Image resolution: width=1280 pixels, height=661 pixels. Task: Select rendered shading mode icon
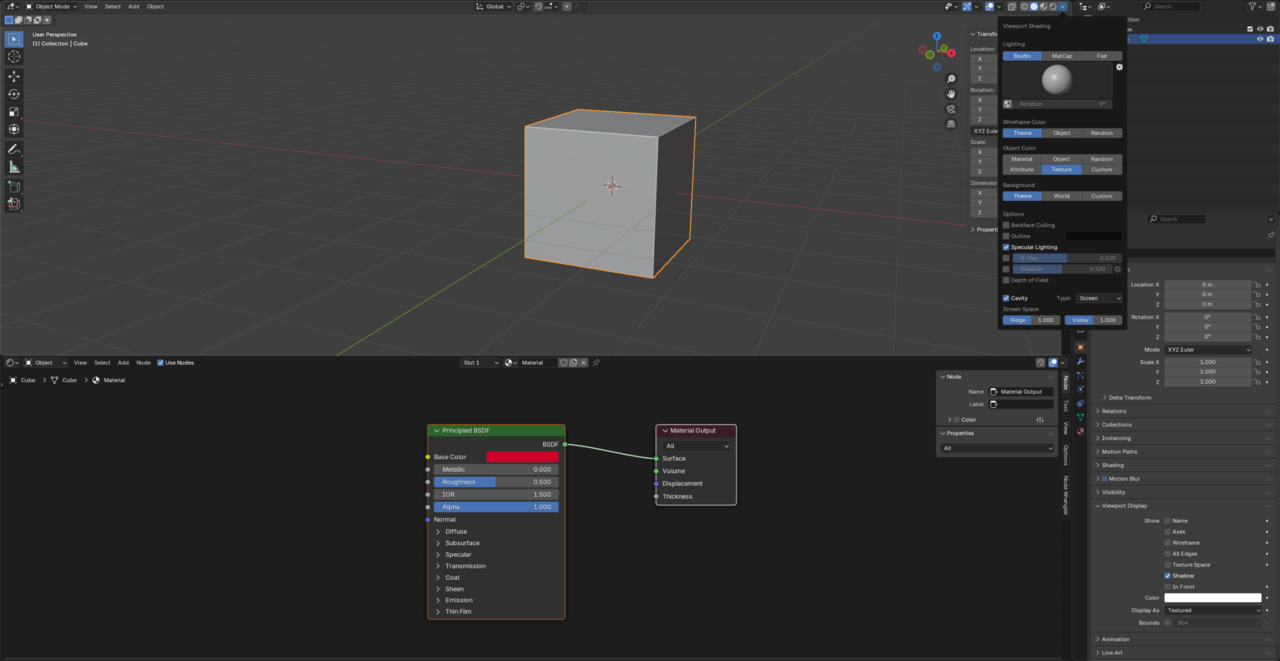tap(1053, 6)
